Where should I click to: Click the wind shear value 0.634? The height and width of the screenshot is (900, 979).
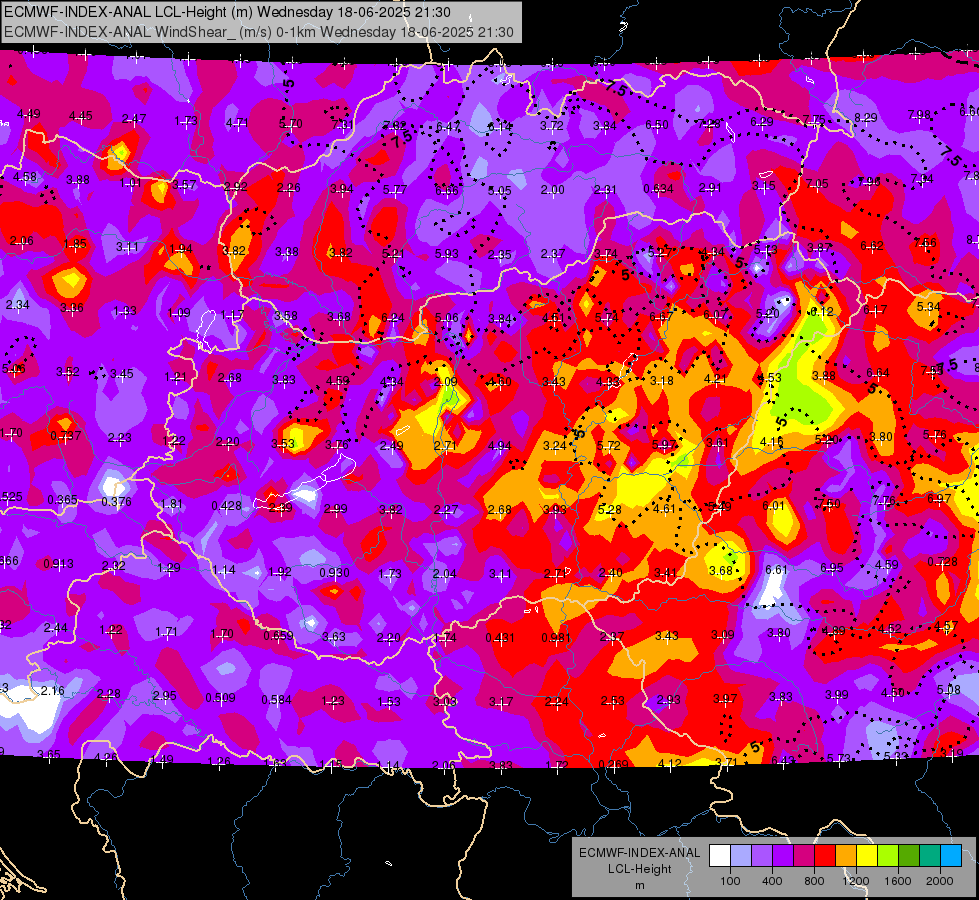pos(659,189)
